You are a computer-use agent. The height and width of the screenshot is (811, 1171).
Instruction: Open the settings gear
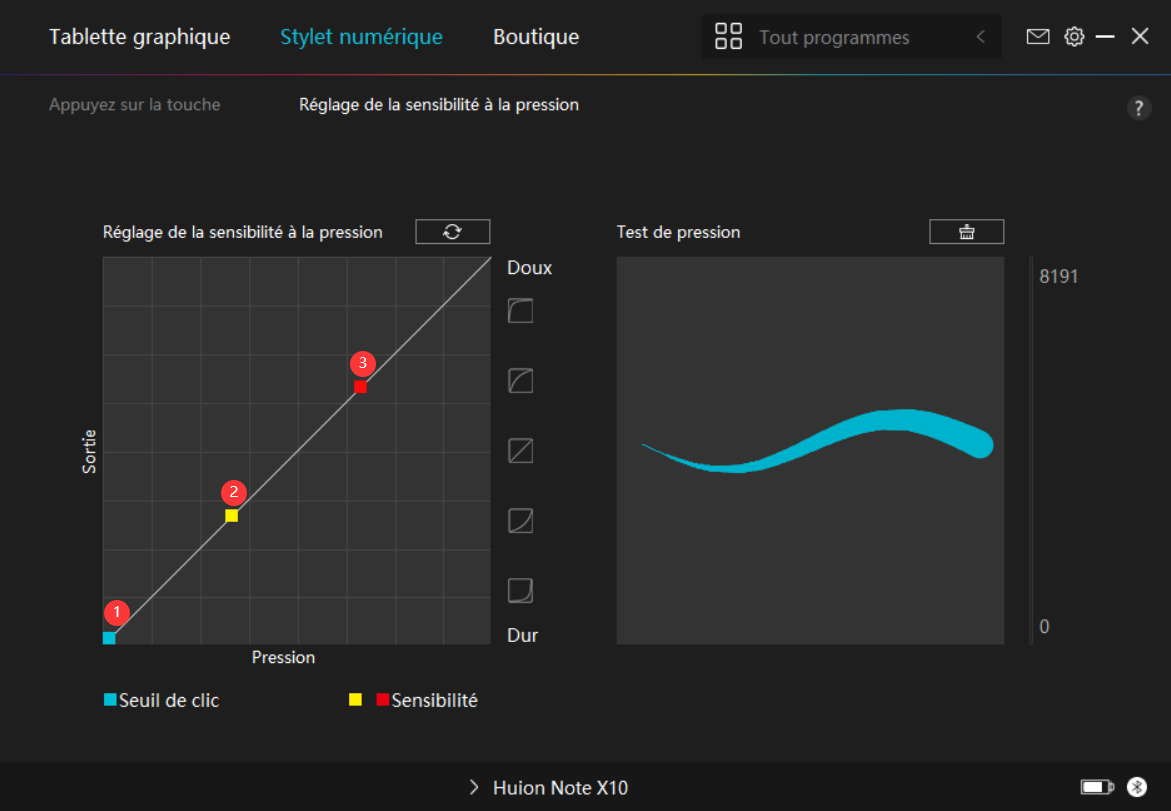tap(1074, 37)
